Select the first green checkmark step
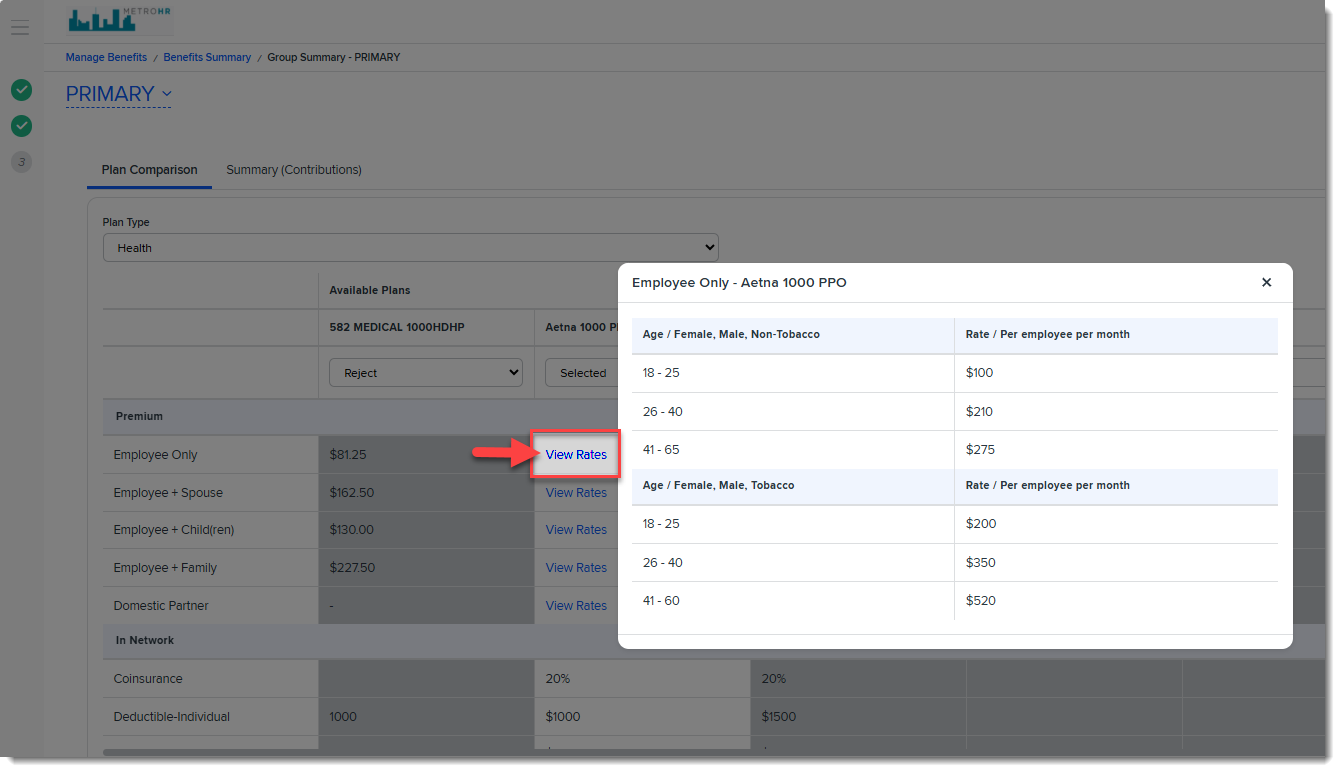Image resolution: width=1340 pixels, height=772 pixels. (21, 90)
